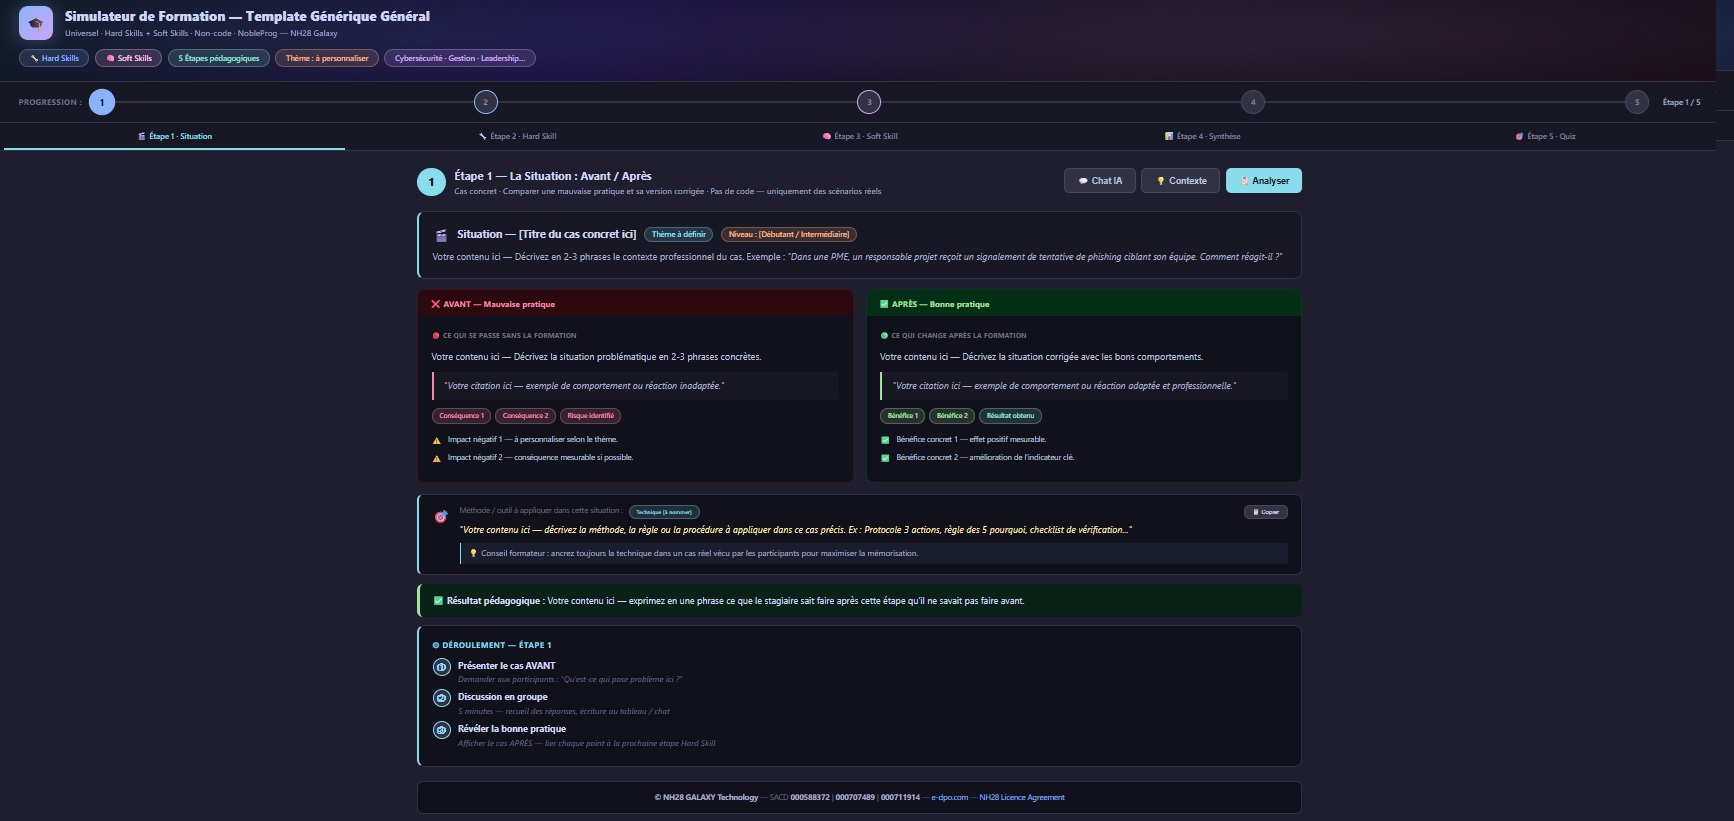Click the Analyser button
This screenshot has width=1734, height=821.
tap(1264, 181)
